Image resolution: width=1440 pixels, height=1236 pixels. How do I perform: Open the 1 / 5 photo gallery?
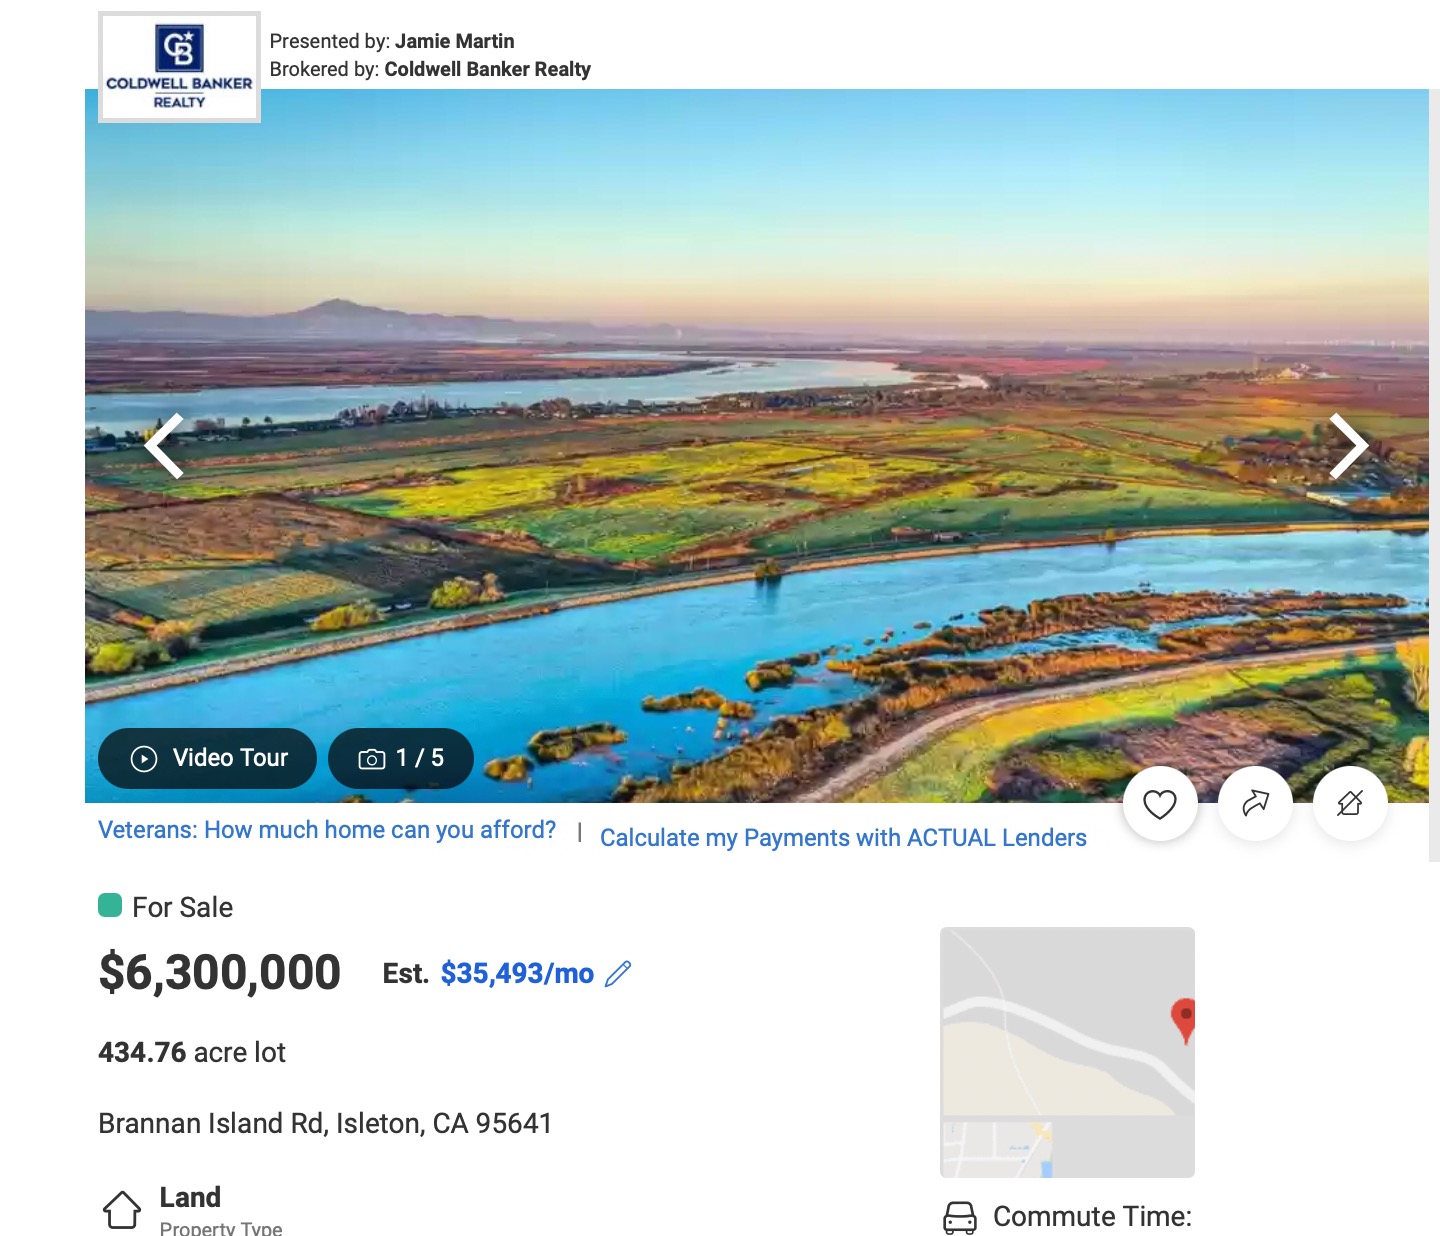point(401,758)
